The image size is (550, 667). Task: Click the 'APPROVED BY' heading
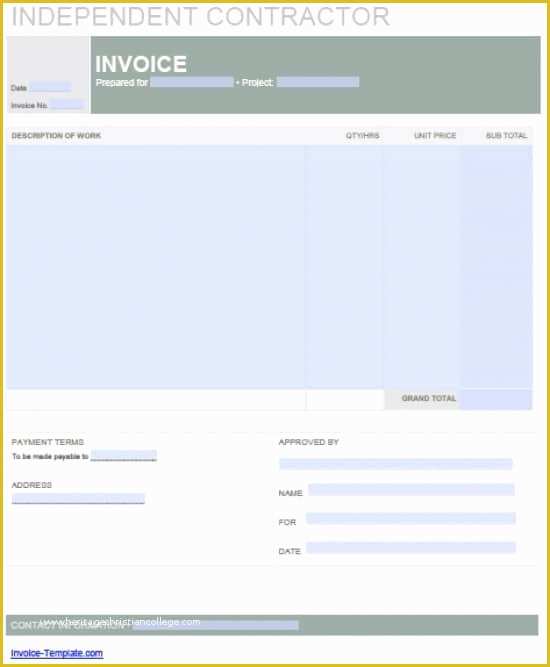pos(309,442)
